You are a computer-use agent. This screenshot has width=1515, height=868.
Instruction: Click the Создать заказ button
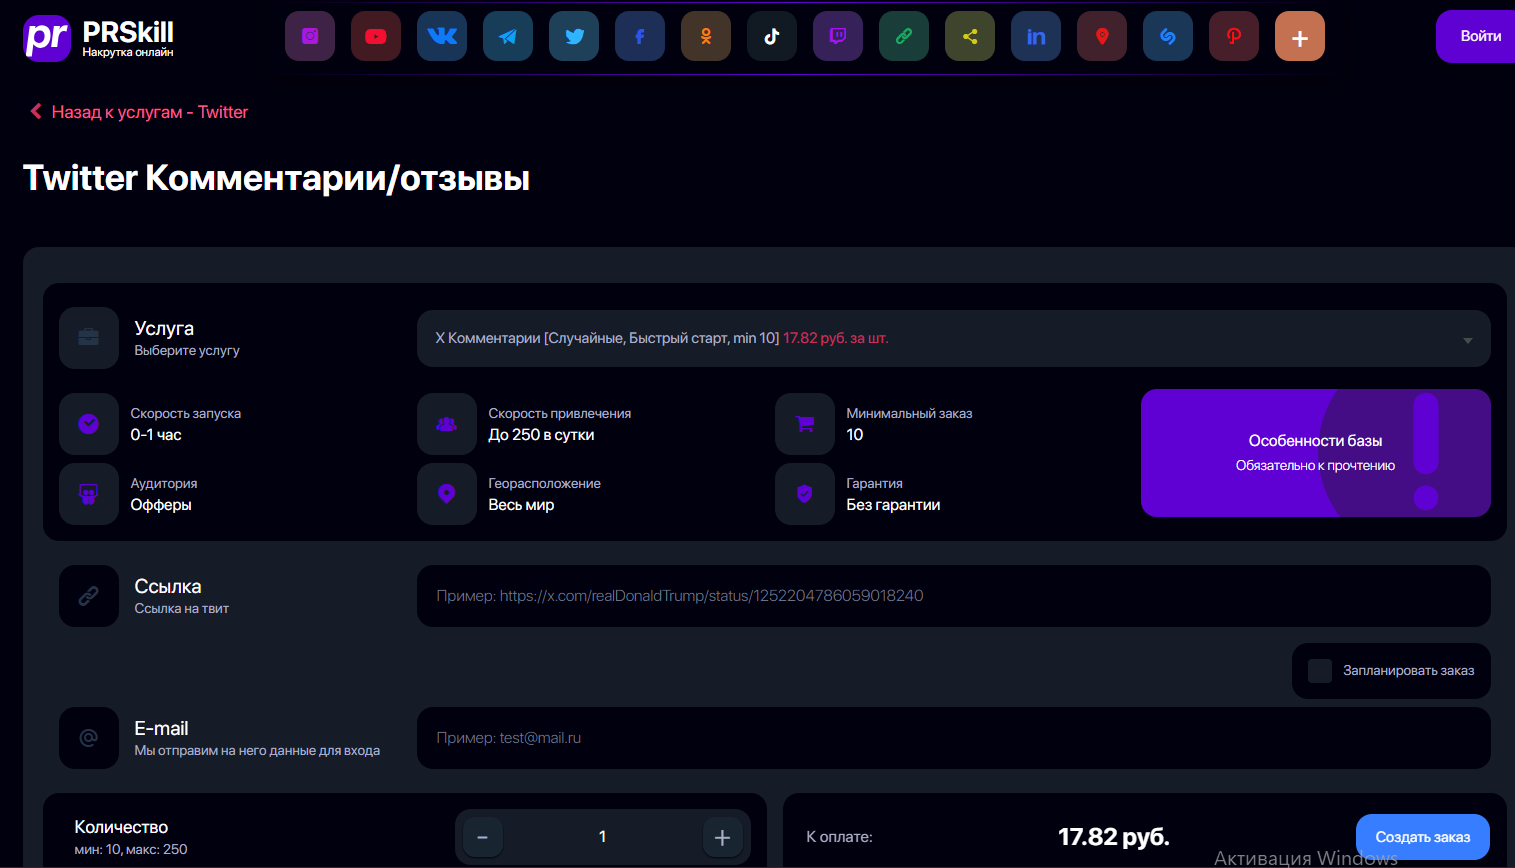pyautogui.click(x=1423, y=837)
